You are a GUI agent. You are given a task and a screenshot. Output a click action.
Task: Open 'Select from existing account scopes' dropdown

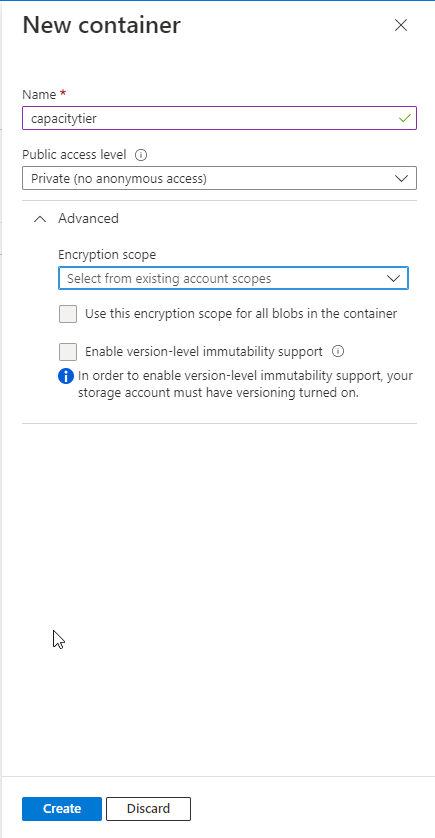pyautogui.click(x=233, y=278)
